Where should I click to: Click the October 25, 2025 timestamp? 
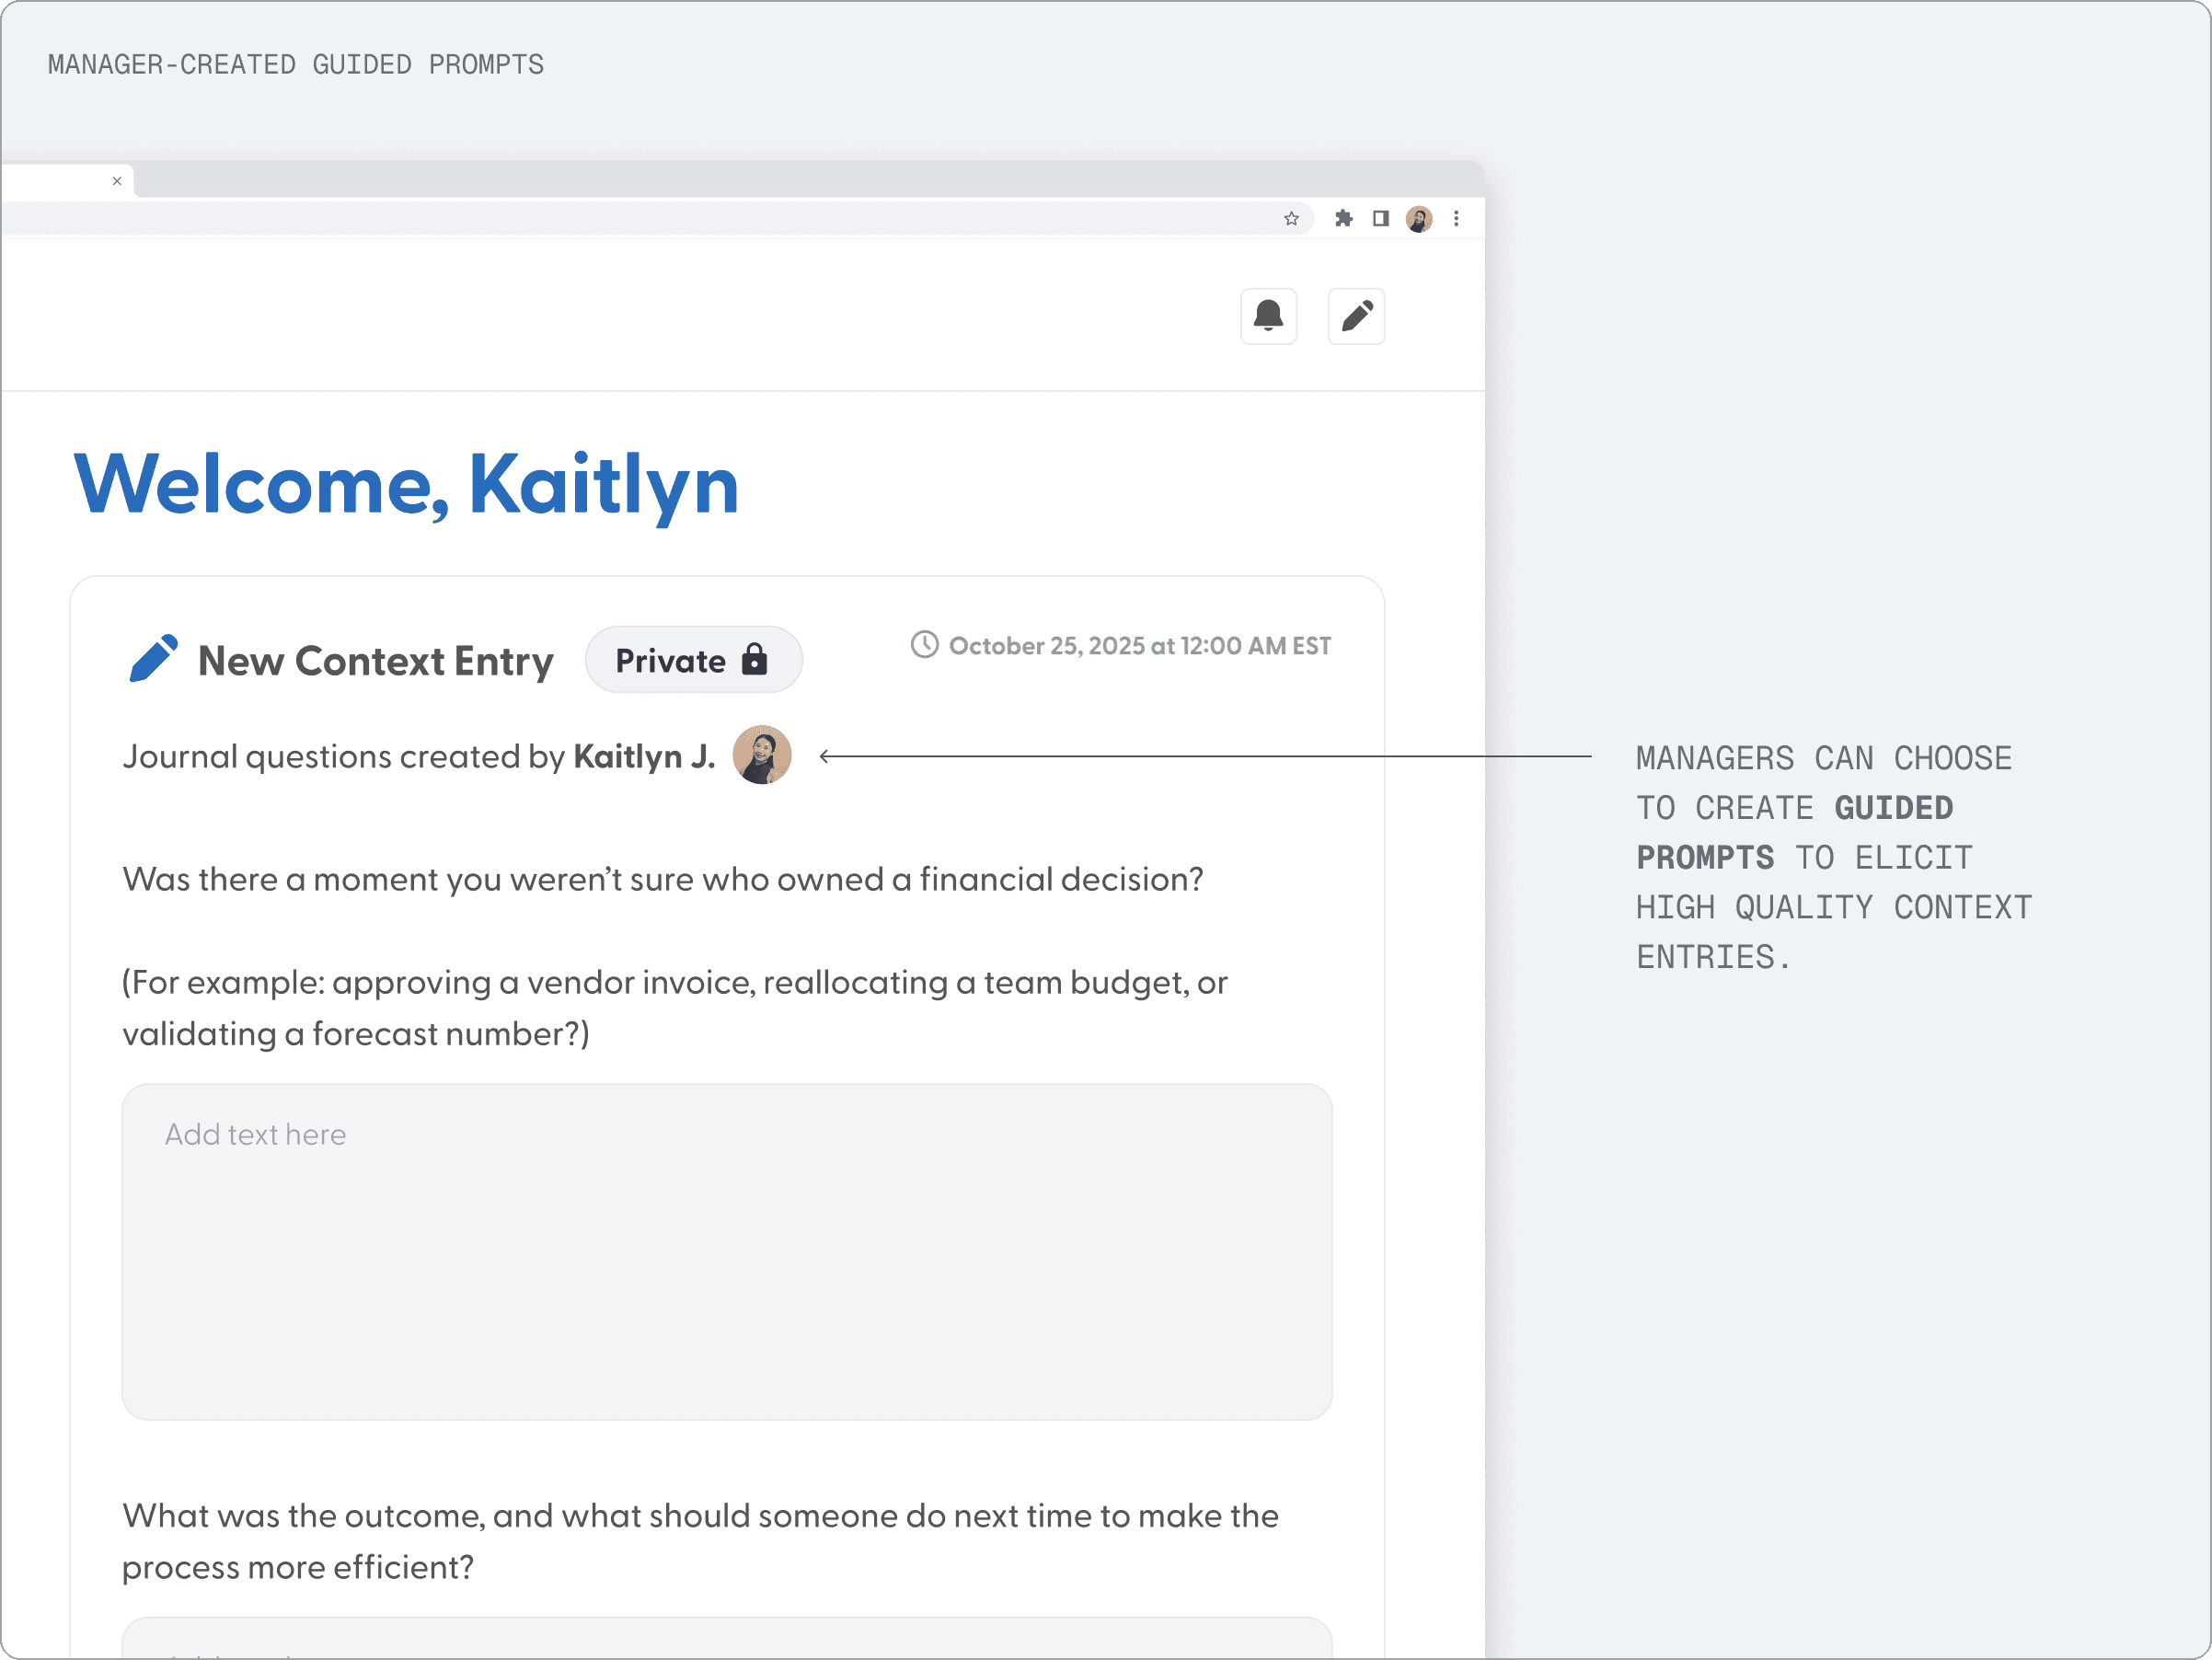[x=1139, y=646]
